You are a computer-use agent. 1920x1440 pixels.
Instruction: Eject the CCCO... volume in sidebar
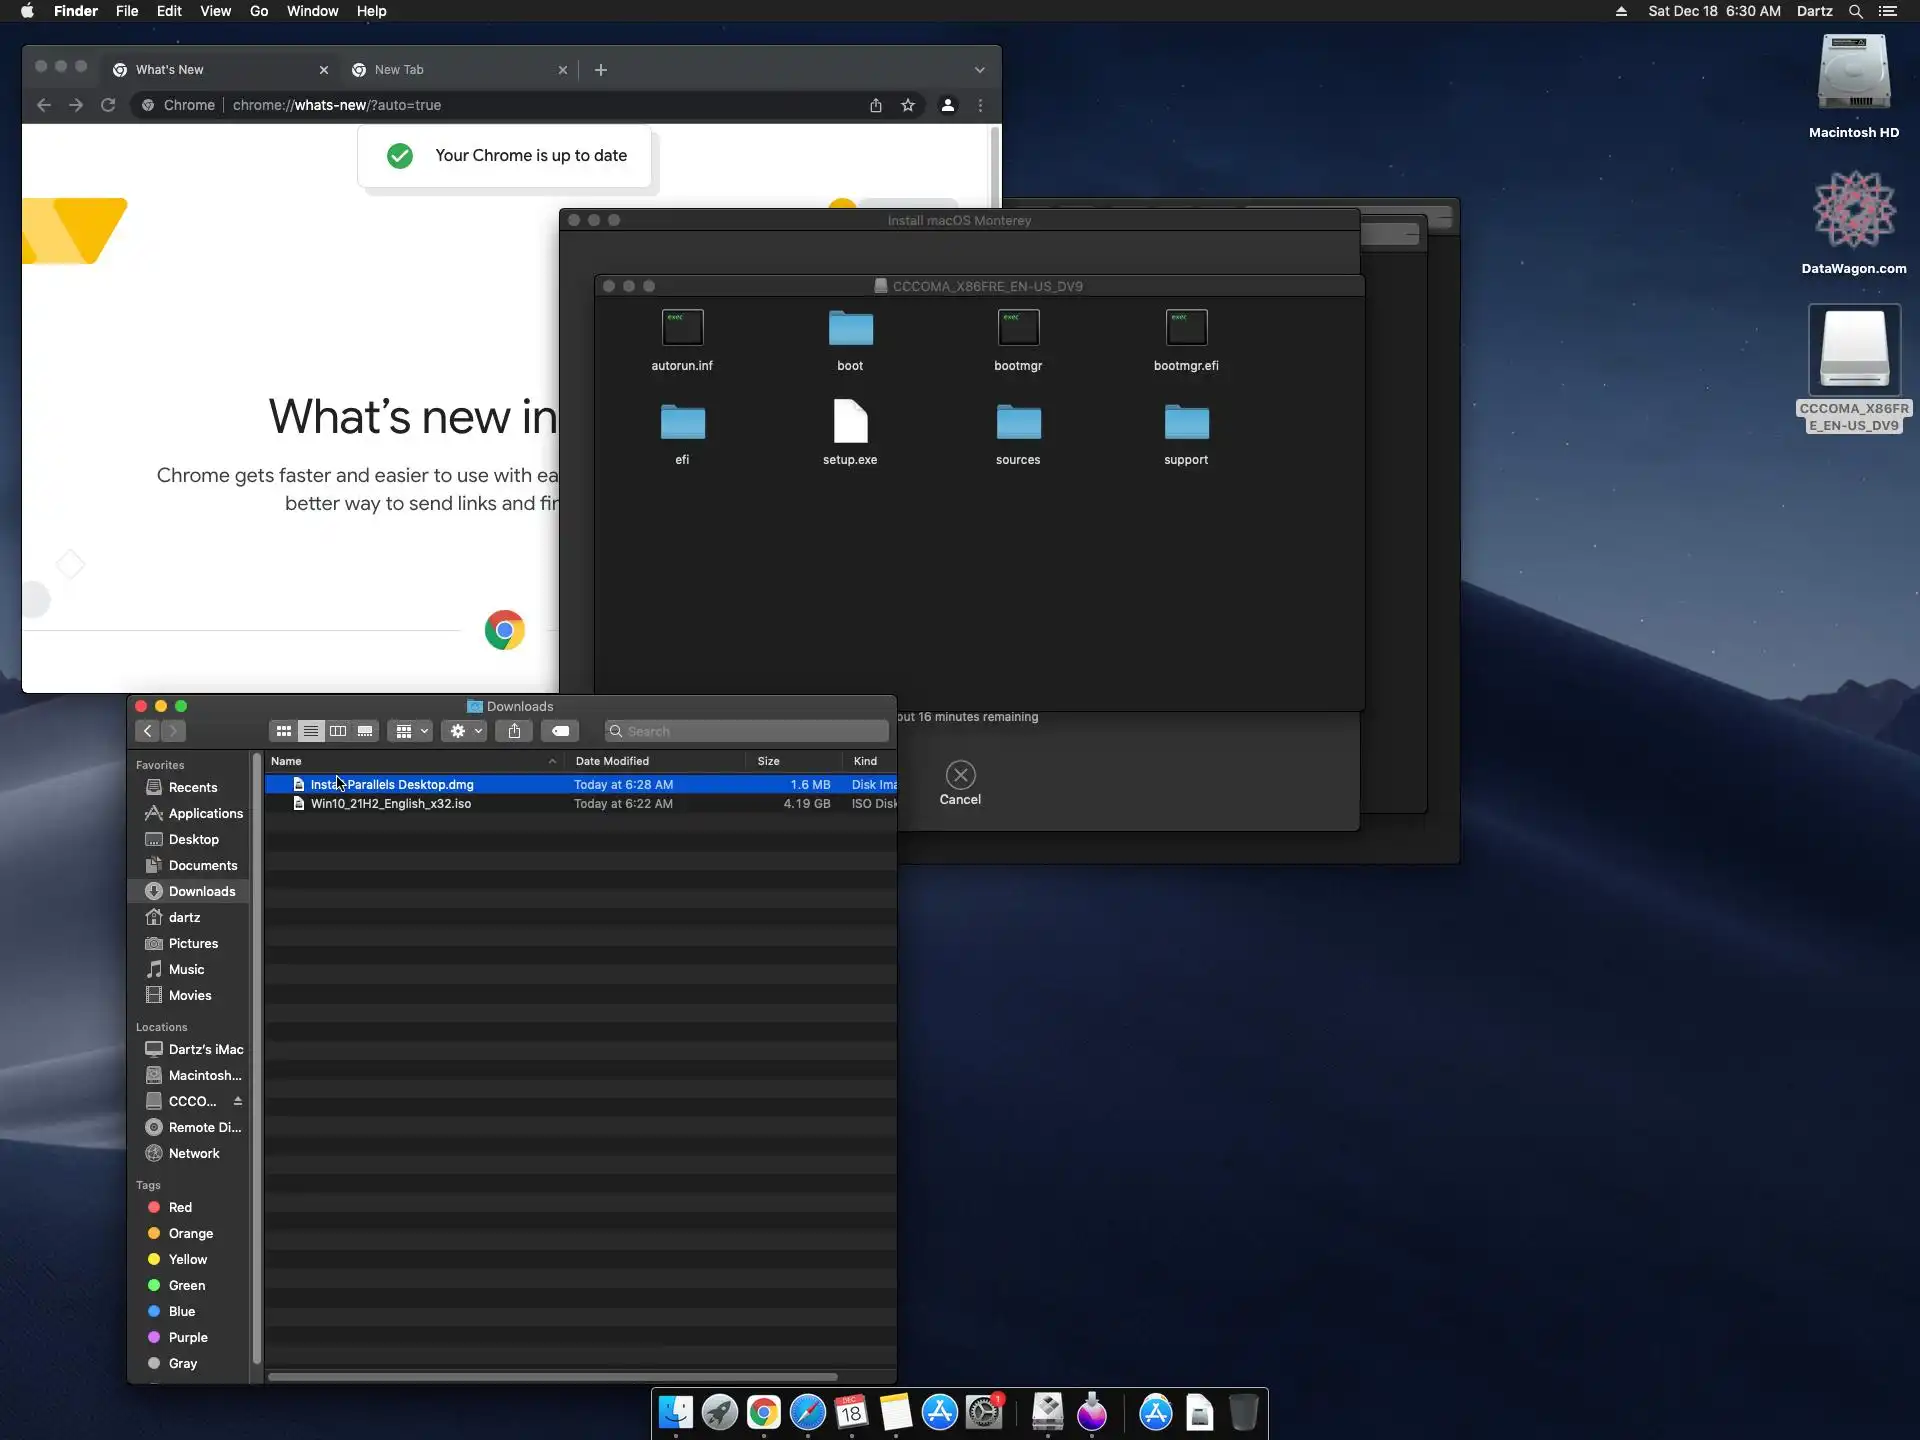pyautogui.click(x=238, y=1101)
